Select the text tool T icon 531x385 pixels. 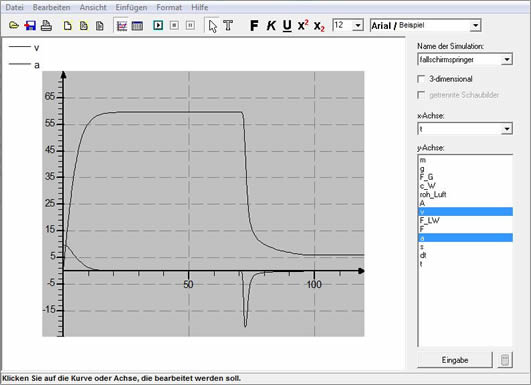228,25
